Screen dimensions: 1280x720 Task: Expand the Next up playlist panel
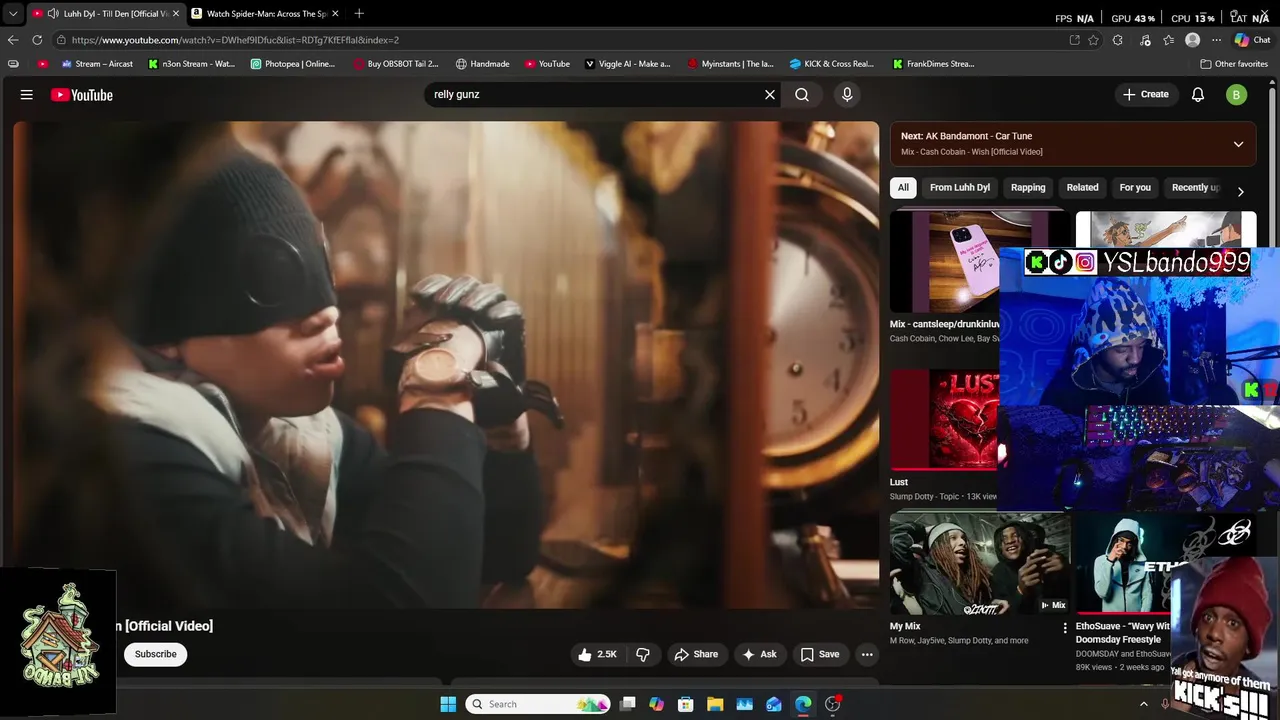[1238, 144]
